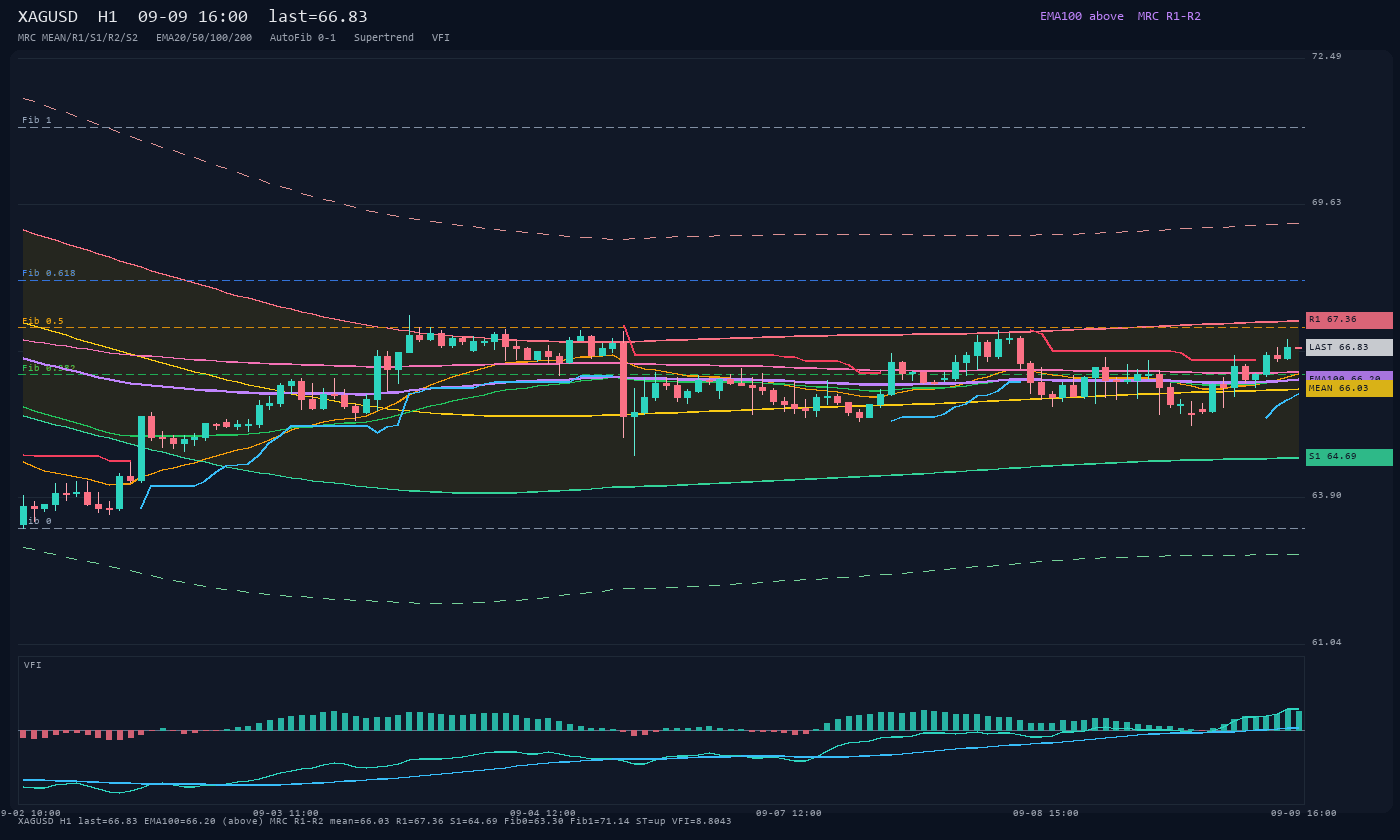Image resolution: width=1400 pixels, height=840 pixels.
Task: Select the 'Fib 0.5' level label
Action: click(x=43, y=321)
